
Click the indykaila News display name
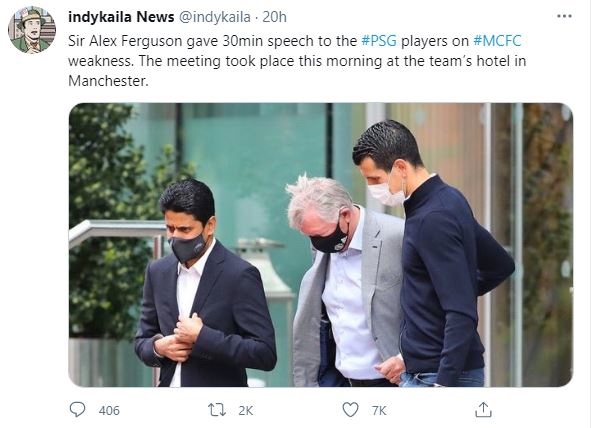(121, 17)
